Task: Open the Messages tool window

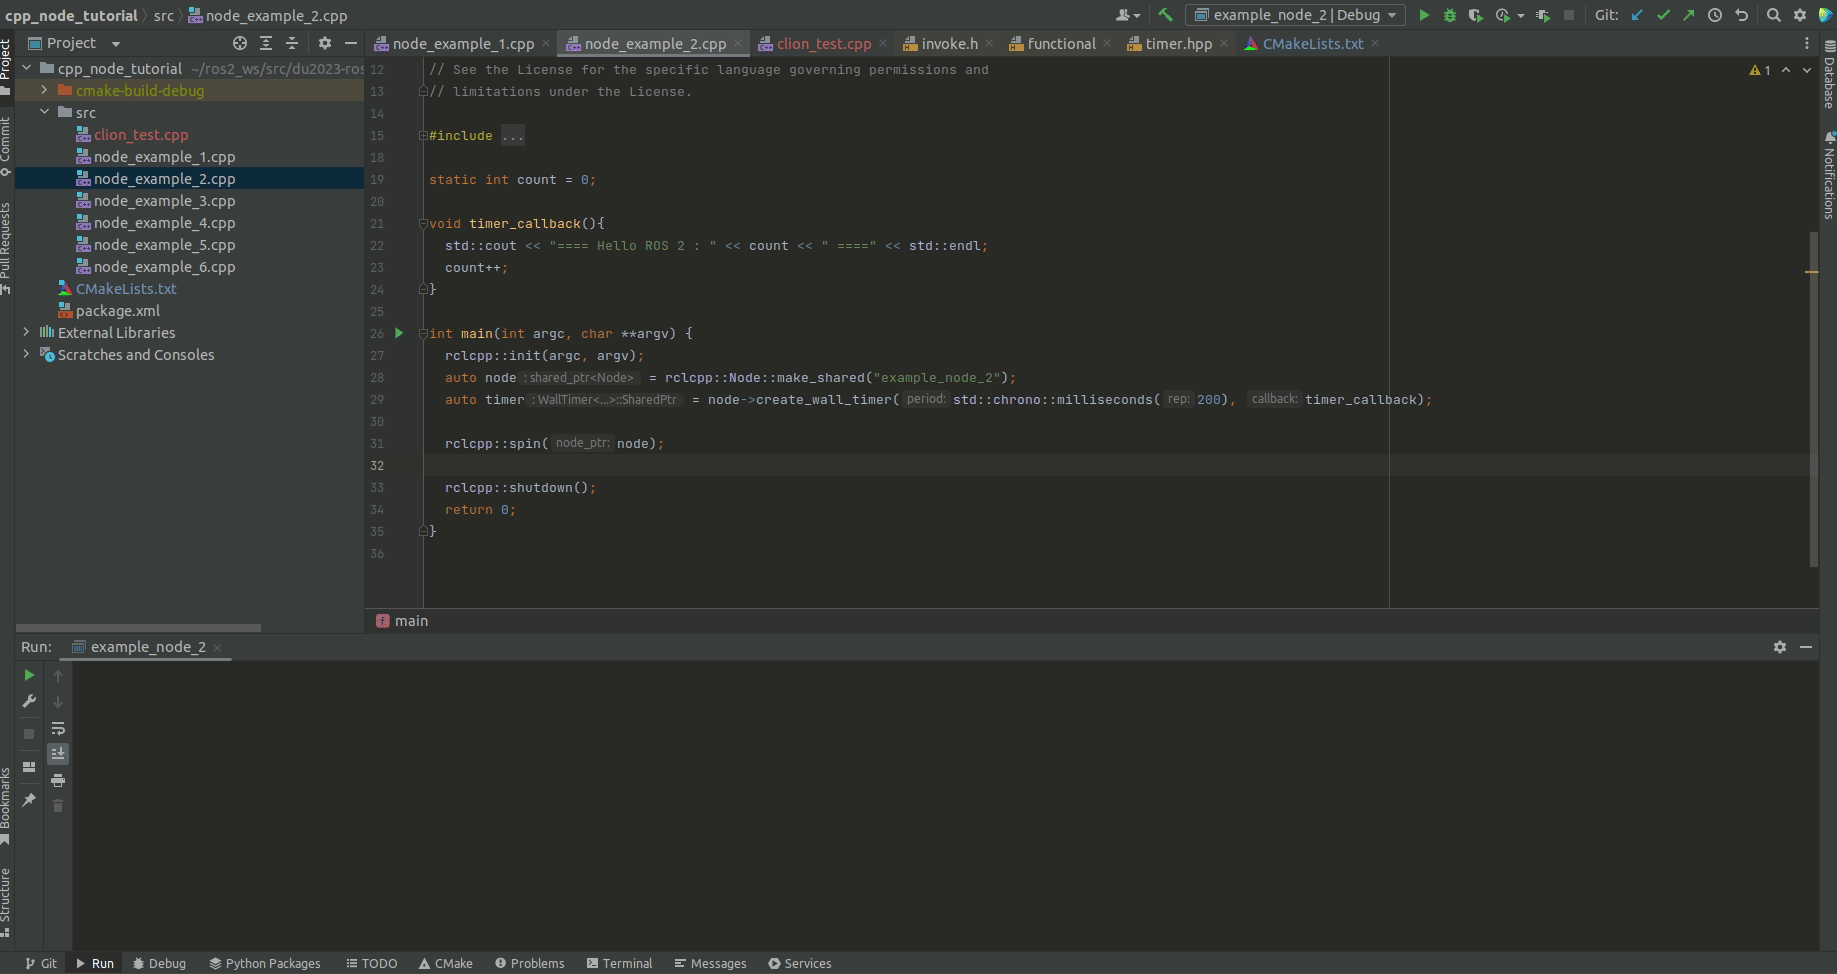Action: pos(710,963)
